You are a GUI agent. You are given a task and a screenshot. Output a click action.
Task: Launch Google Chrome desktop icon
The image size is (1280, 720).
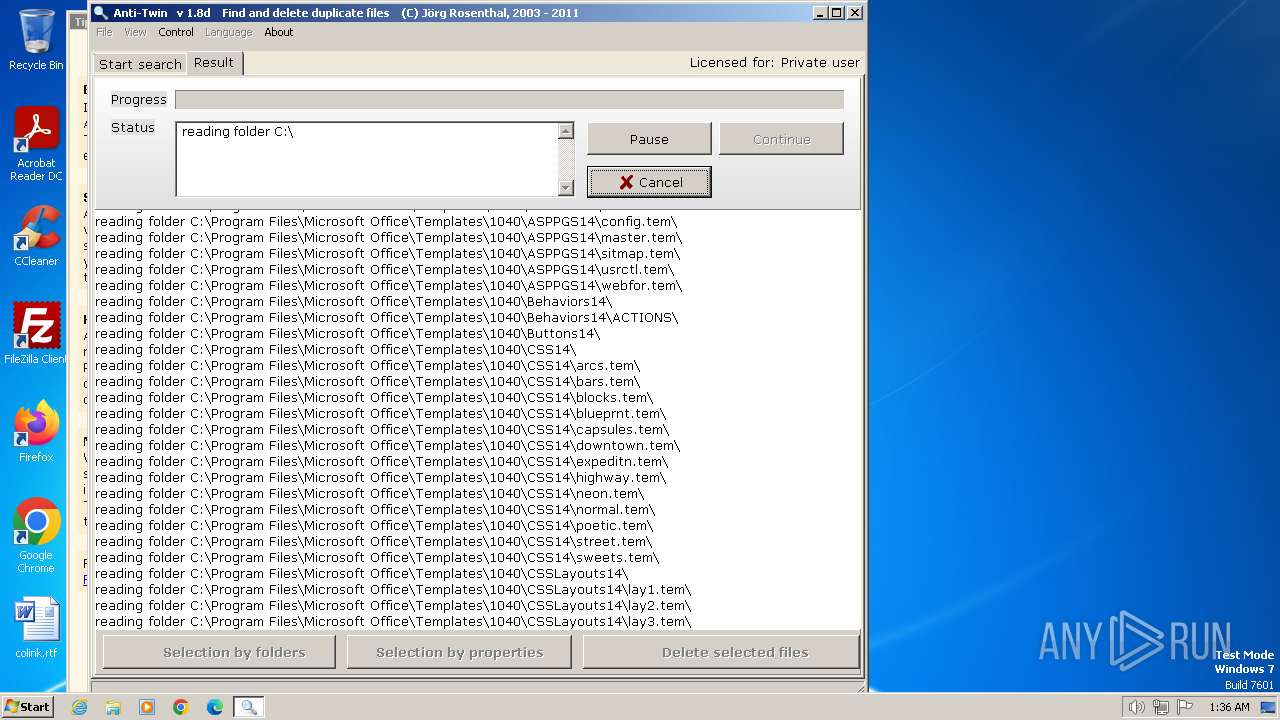(x=36, y=535)
